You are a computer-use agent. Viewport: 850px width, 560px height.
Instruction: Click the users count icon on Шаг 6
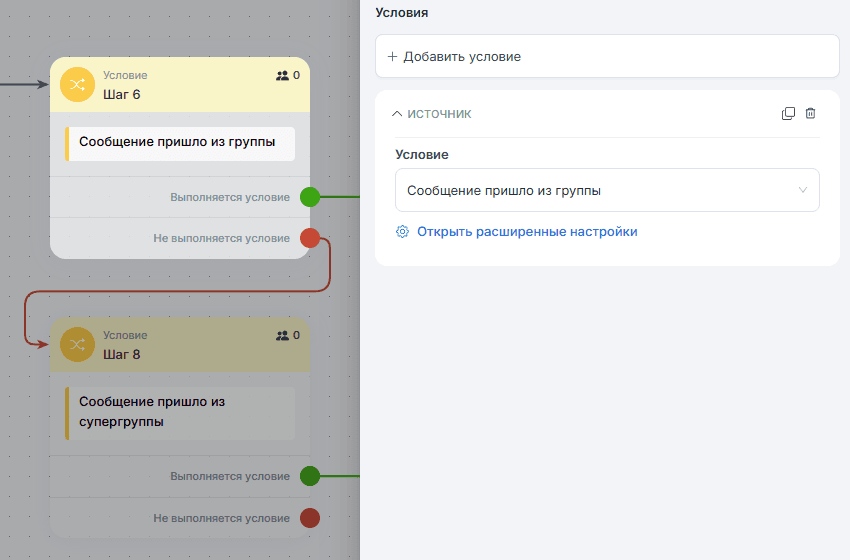point(282,75)
